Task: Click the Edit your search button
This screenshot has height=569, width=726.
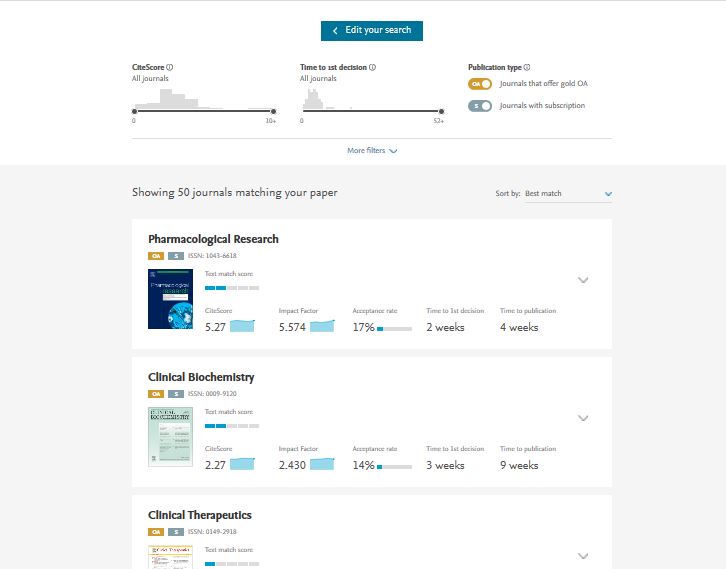Action: [371, 31]
